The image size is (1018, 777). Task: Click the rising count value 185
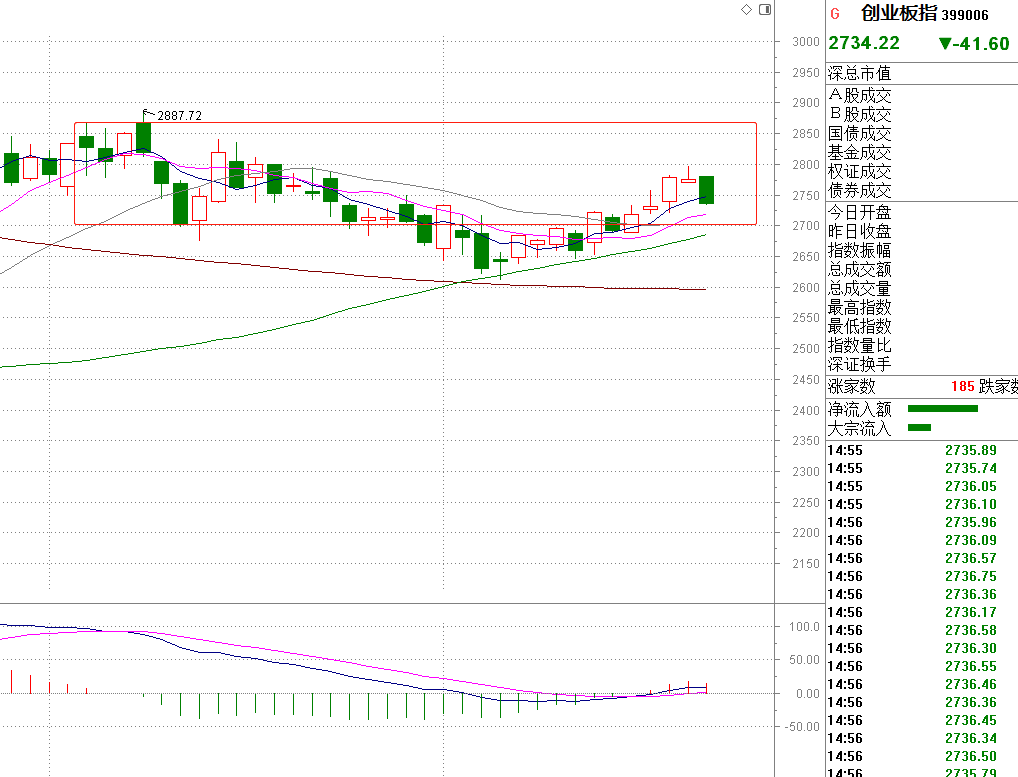[963, 386]
